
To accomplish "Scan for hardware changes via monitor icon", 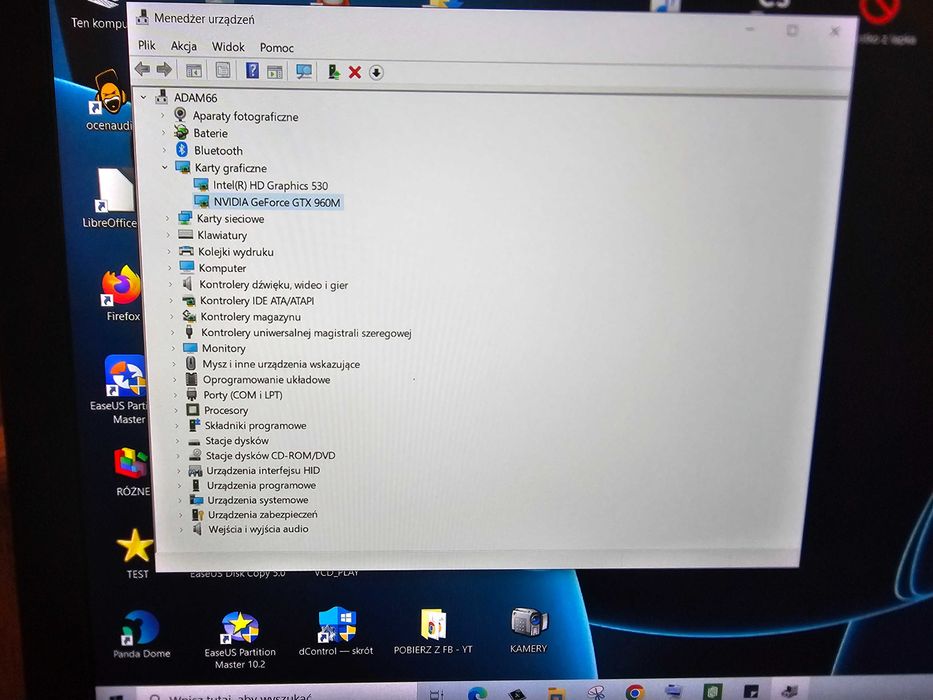I will (304, 72).
